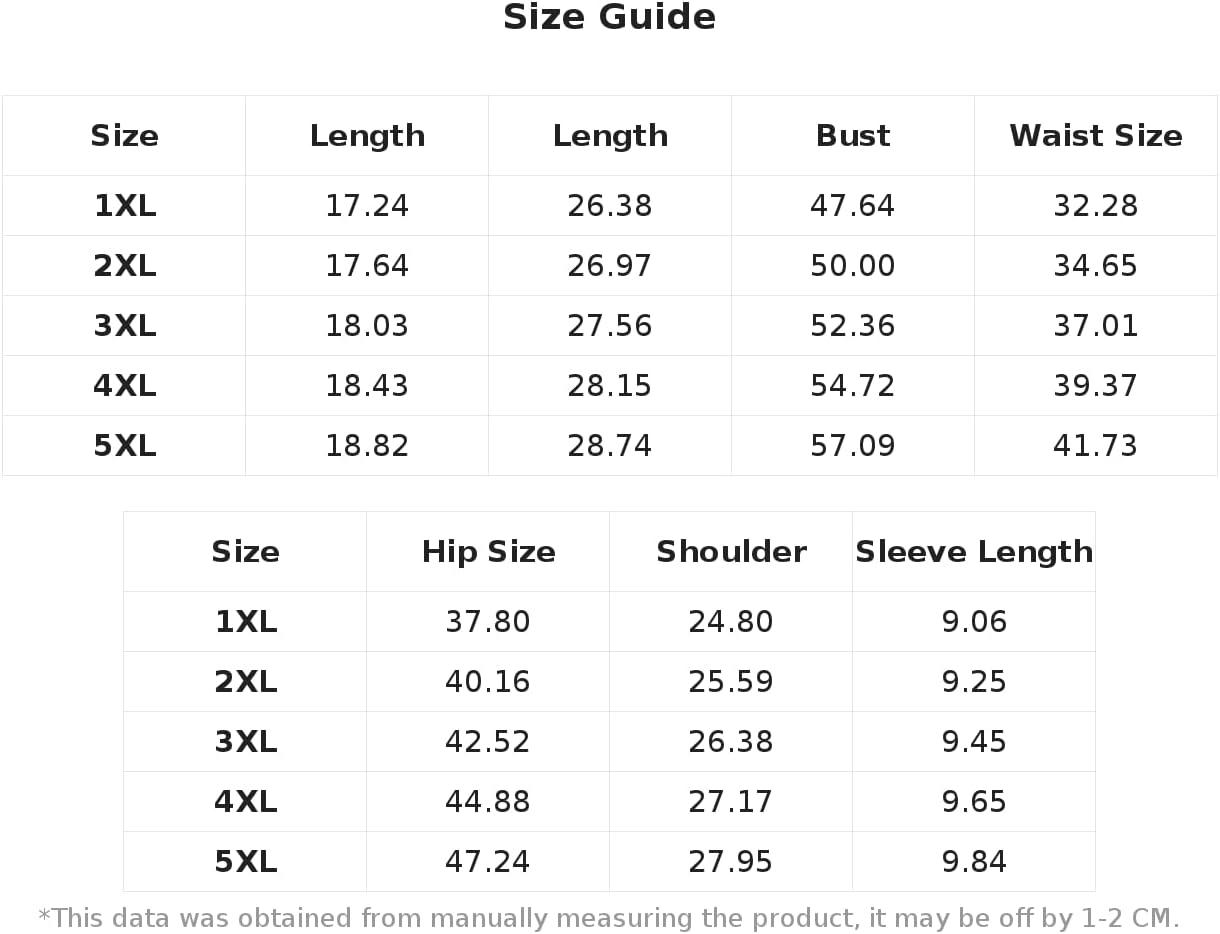Image resolution: width=1220 pixels, height=934 pixels.
Task: Click the 5XL hip value 47.24
Action: pos(488,862)
